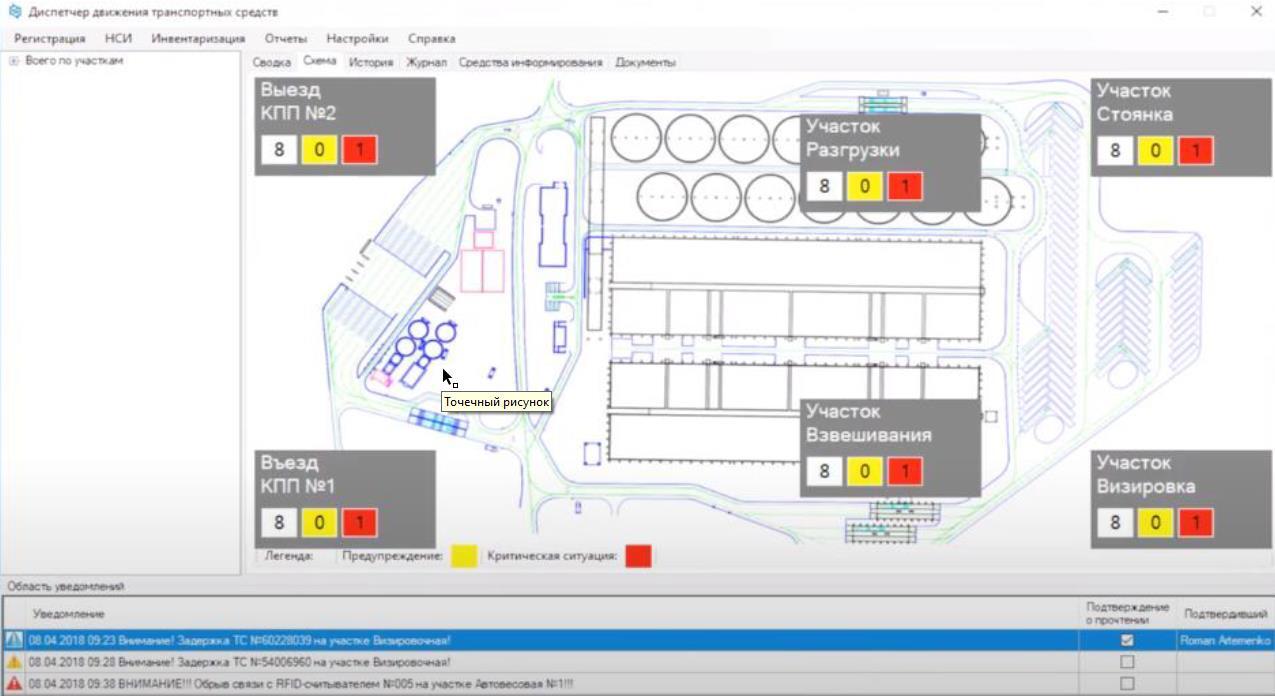1275x696 pixels.
Task: Click the Участок Взвешивания panel title
Action: click(x=868, y=423)
